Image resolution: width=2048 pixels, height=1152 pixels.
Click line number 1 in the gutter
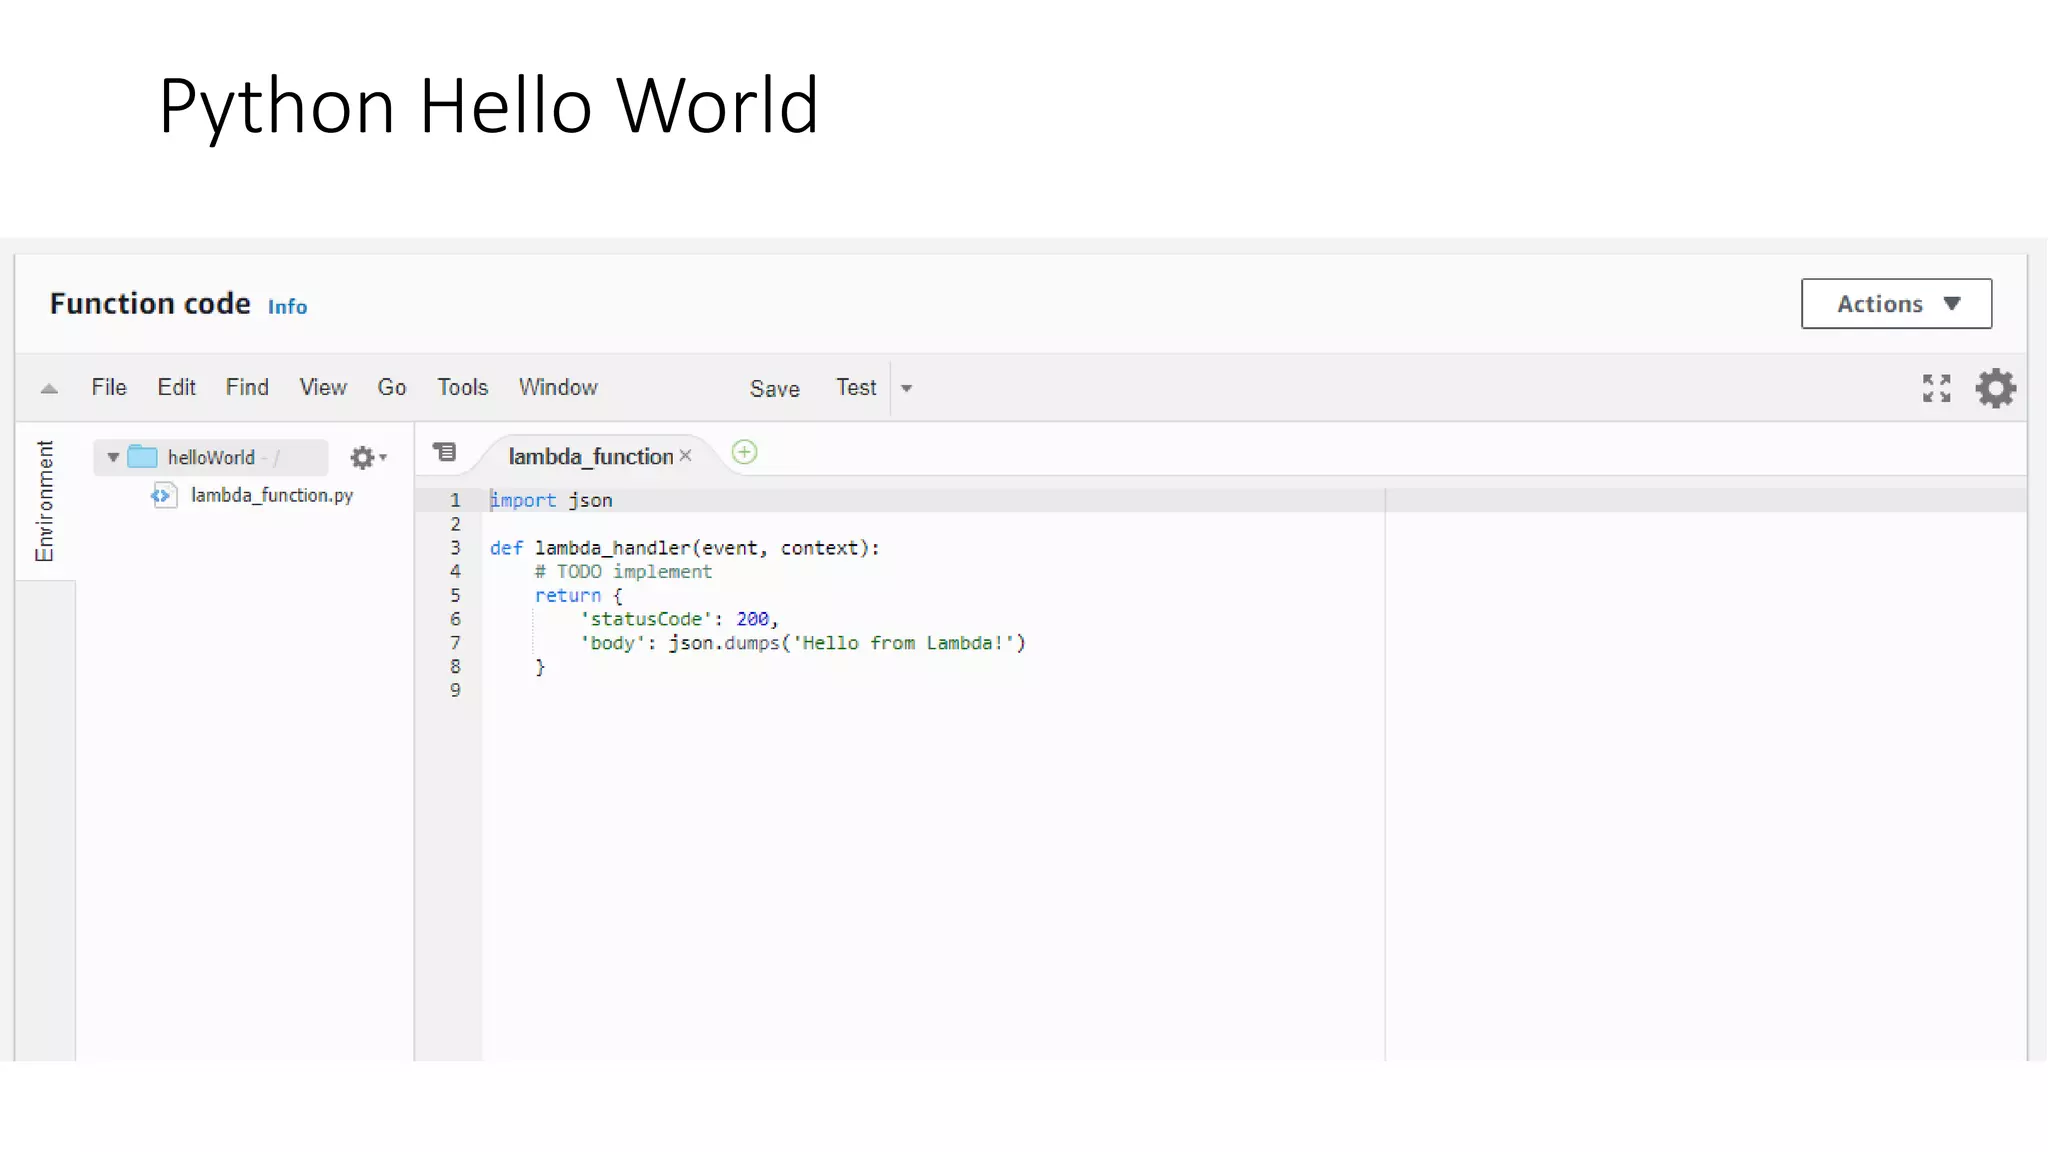(456, 501)
